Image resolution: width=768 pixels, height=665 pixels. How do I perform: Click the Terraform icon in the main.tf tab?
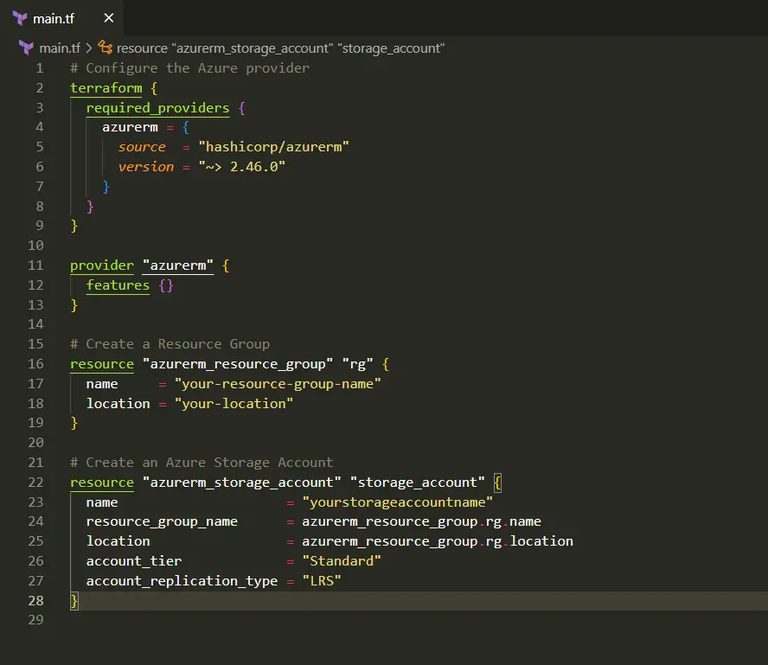click(19, 18)
